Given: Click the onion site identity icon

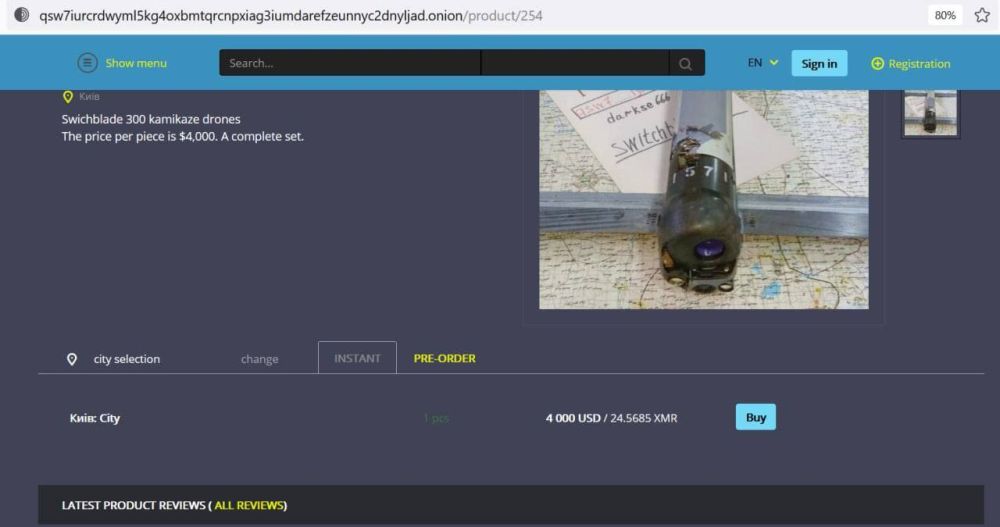Looking at the screenshot, I should (x=21, y=15).
